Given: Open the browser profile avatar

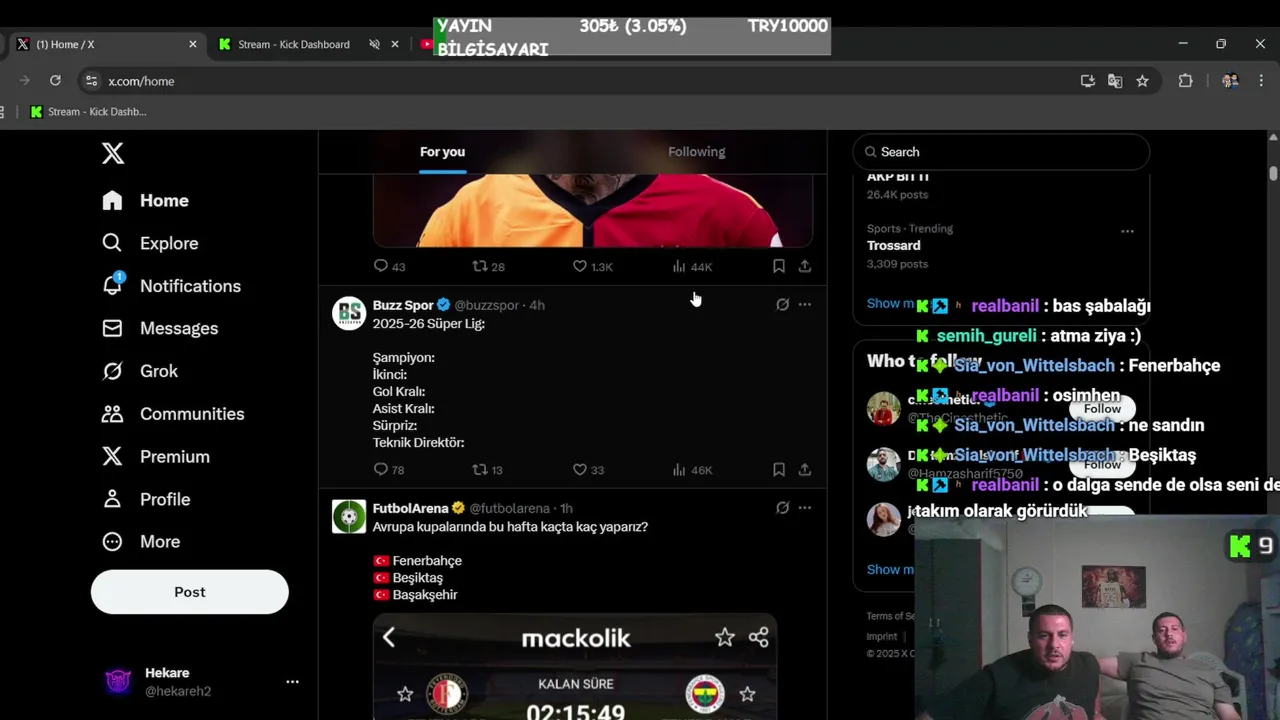Looking at the screenshot, I should point(1230,81).
